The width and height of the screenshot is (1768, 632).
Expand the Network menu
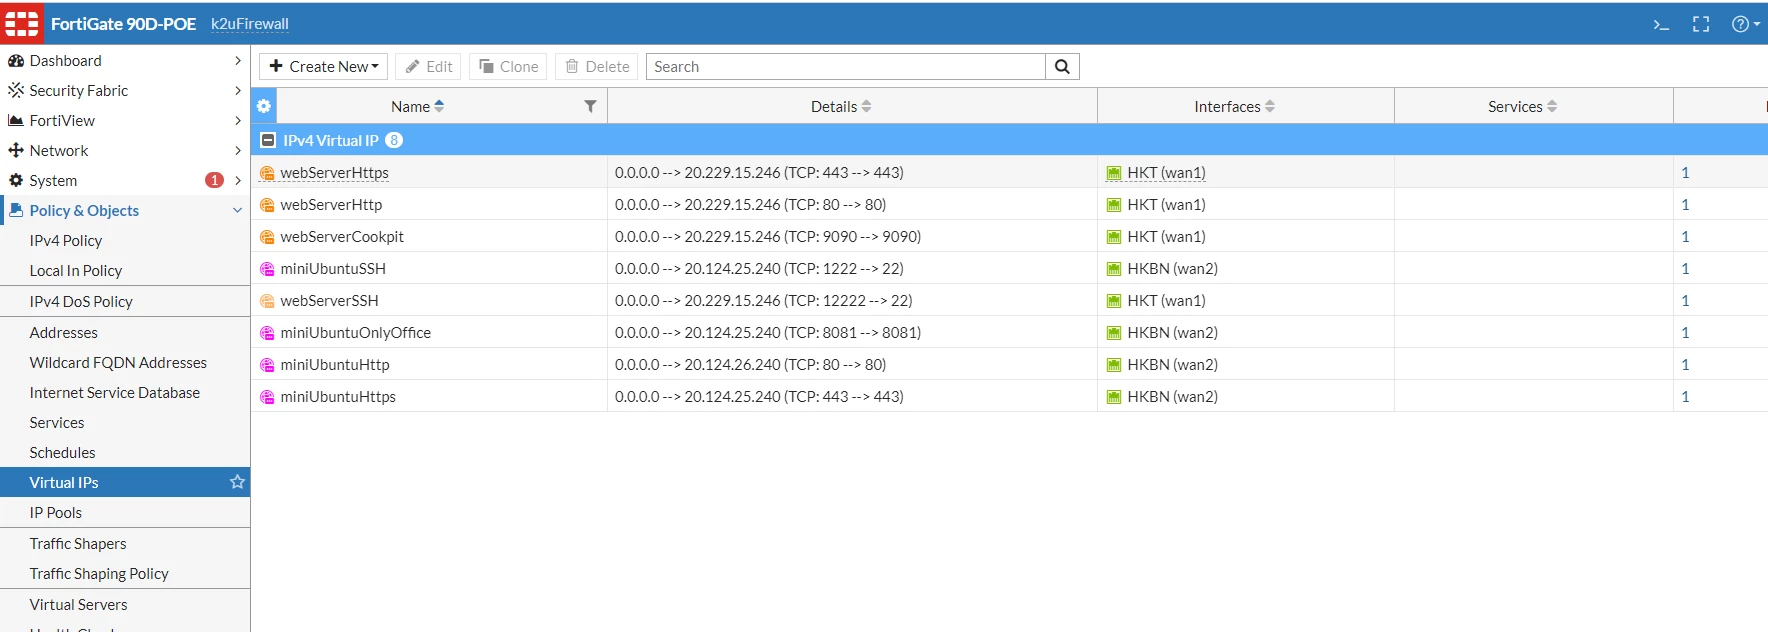click(x=125, y=150)
